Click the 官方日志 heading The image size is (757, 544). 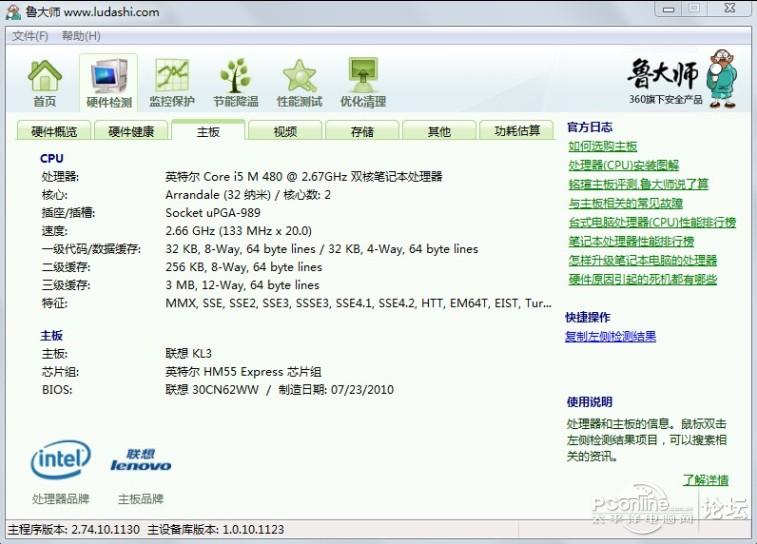click(x=589, y=127)
